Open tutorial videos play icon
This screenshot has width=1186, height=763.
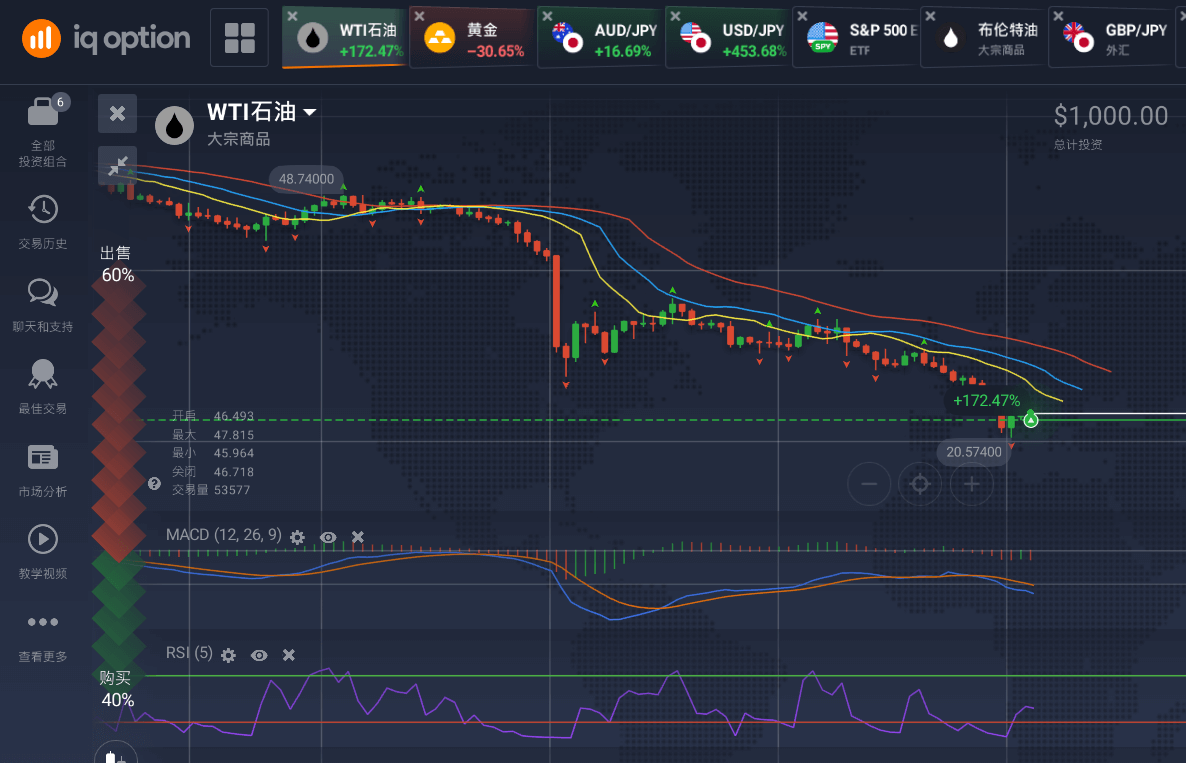coord(43,539)
